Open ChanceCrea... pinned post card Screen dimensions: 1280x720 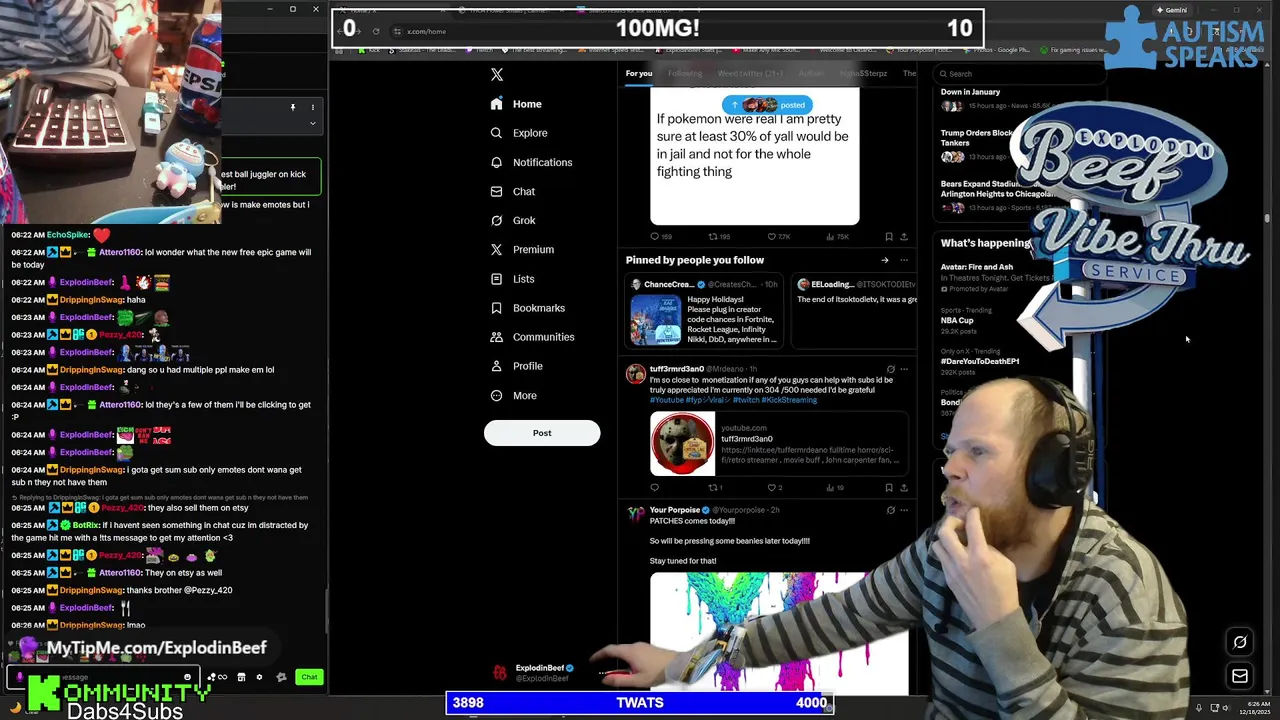coord(705,311)
